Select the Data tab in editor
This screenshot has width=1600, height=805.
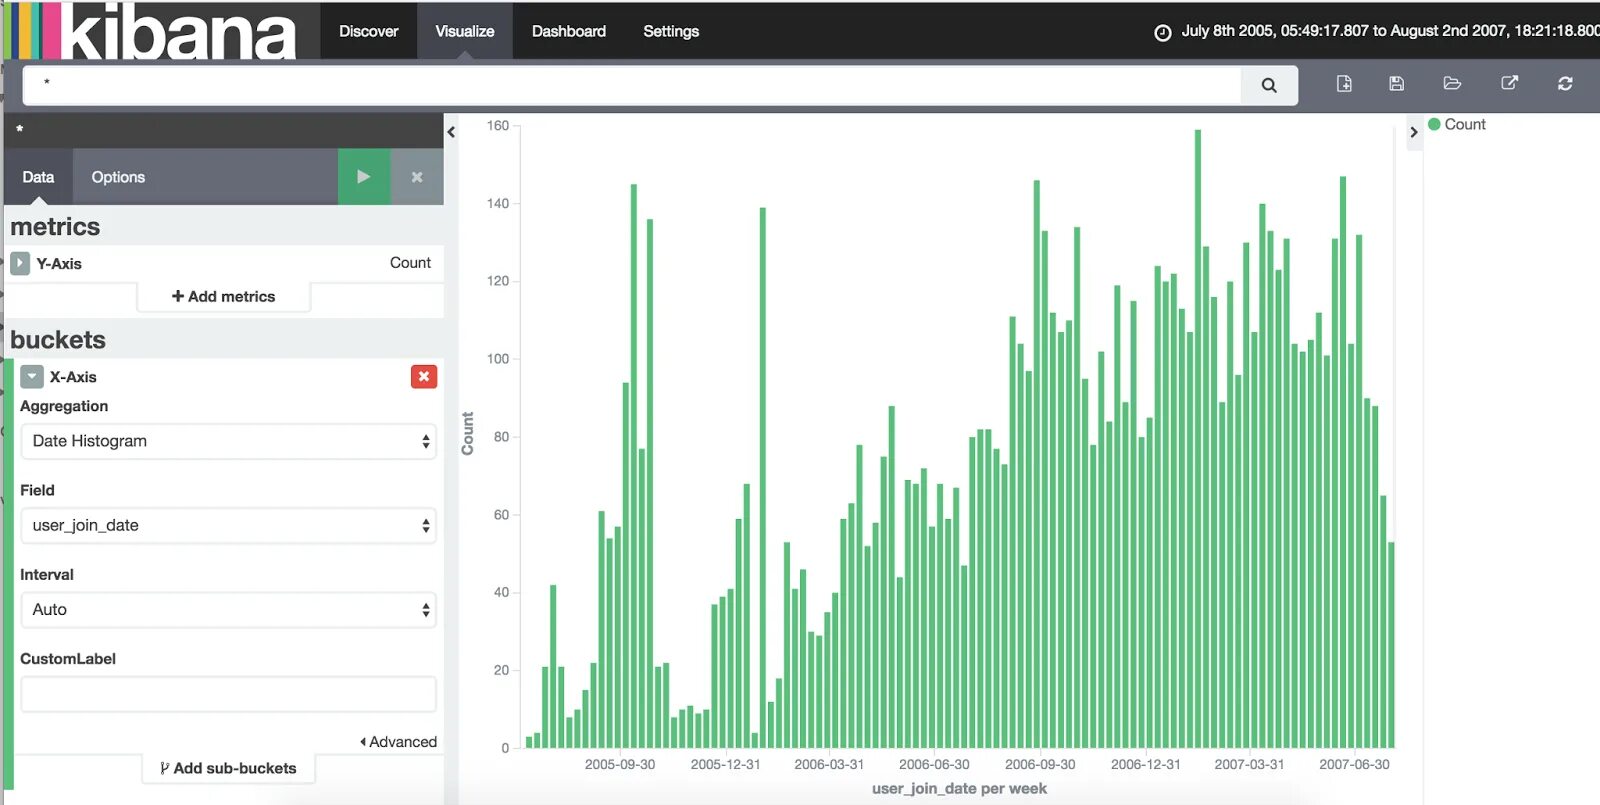(x=38, y=177)
